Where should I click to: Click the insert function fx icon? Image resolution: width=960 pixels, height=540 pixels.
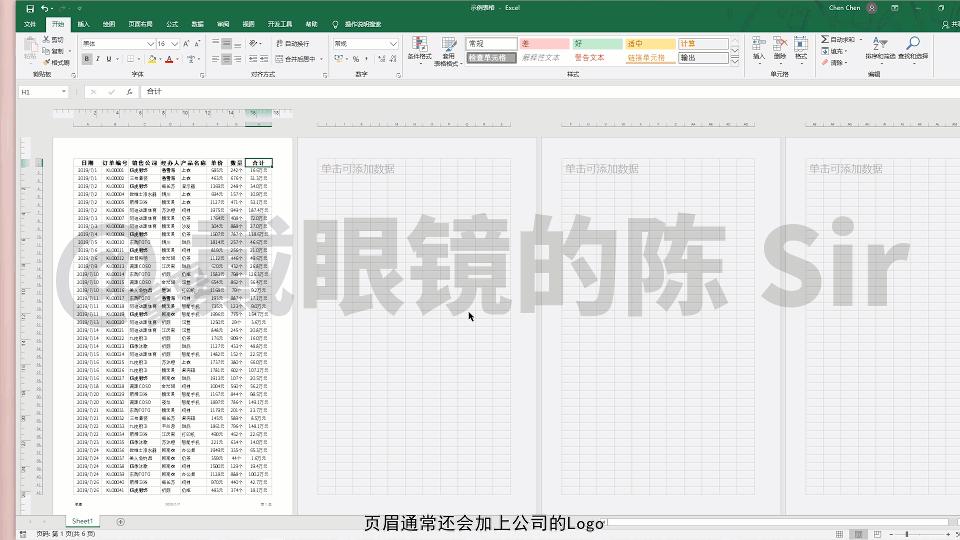coord(129,92)
